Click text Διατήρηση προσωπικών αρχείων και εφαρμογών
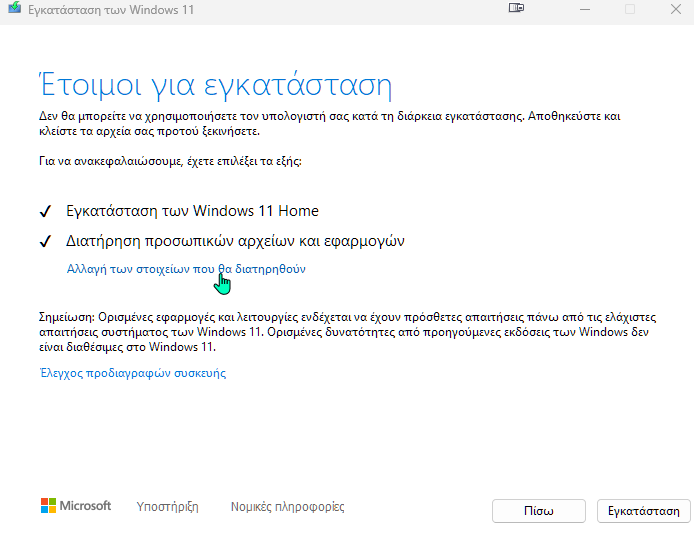 [x=235, y=241]
